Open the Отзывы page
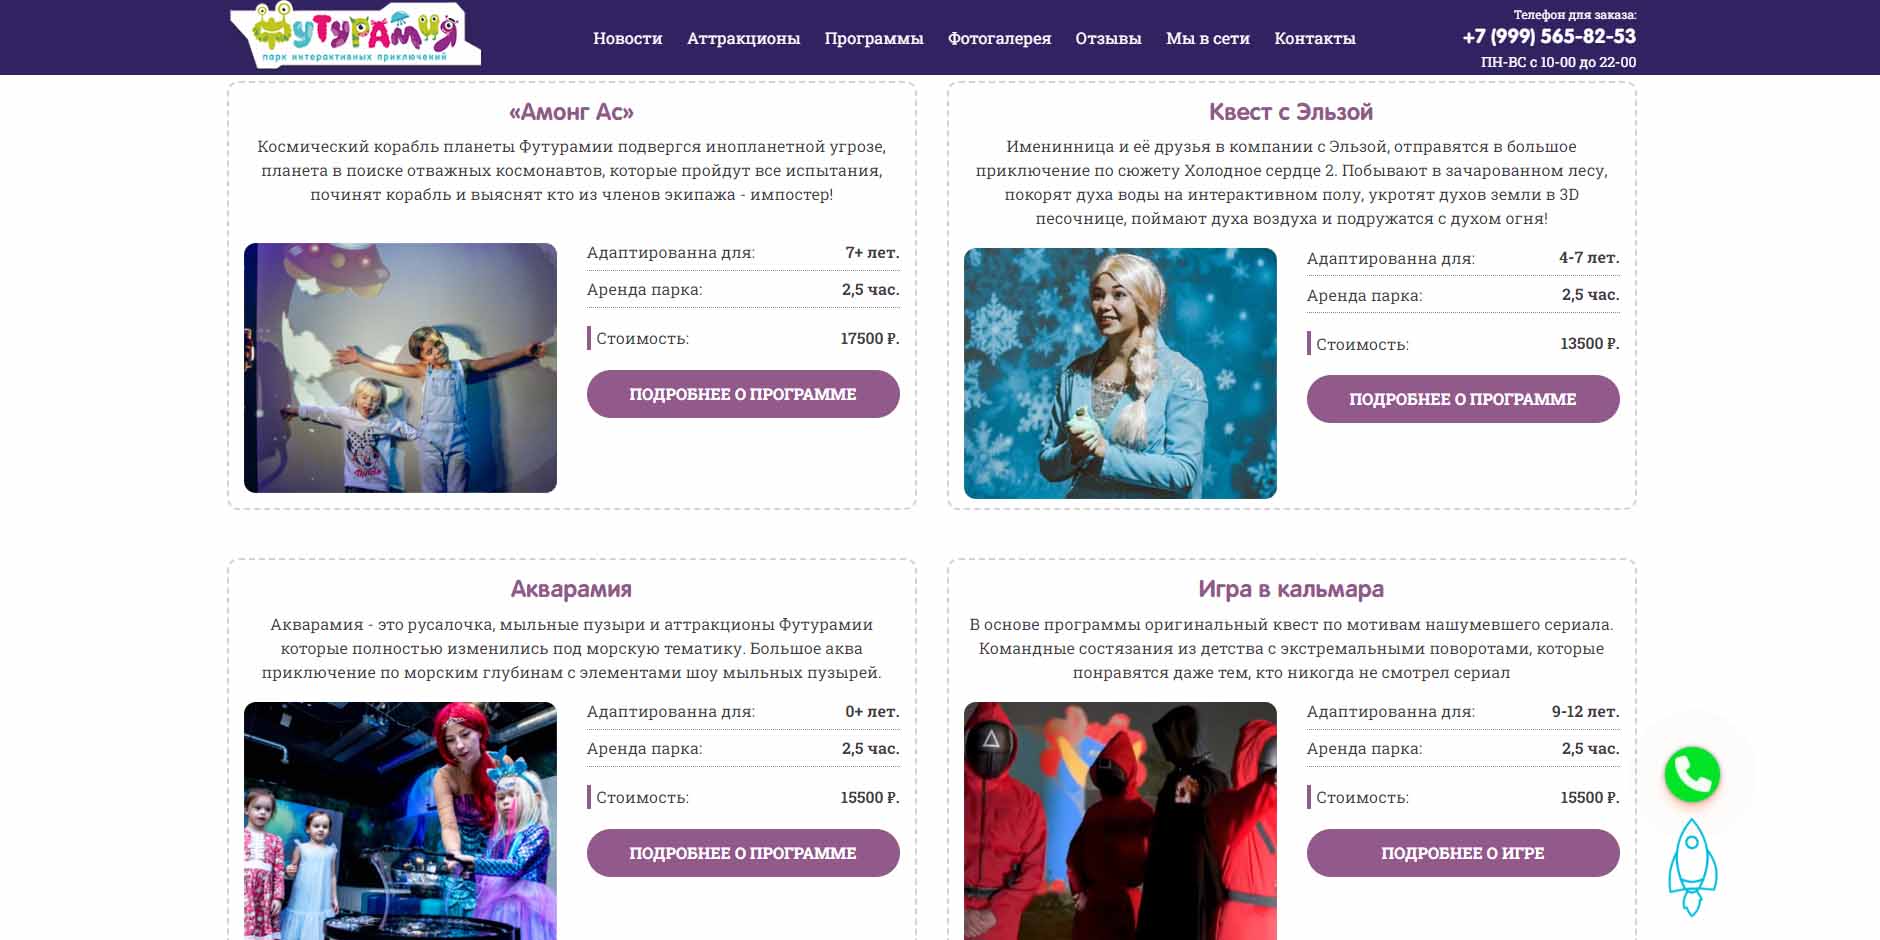1880x940 pixels. tap(1108, 38)
